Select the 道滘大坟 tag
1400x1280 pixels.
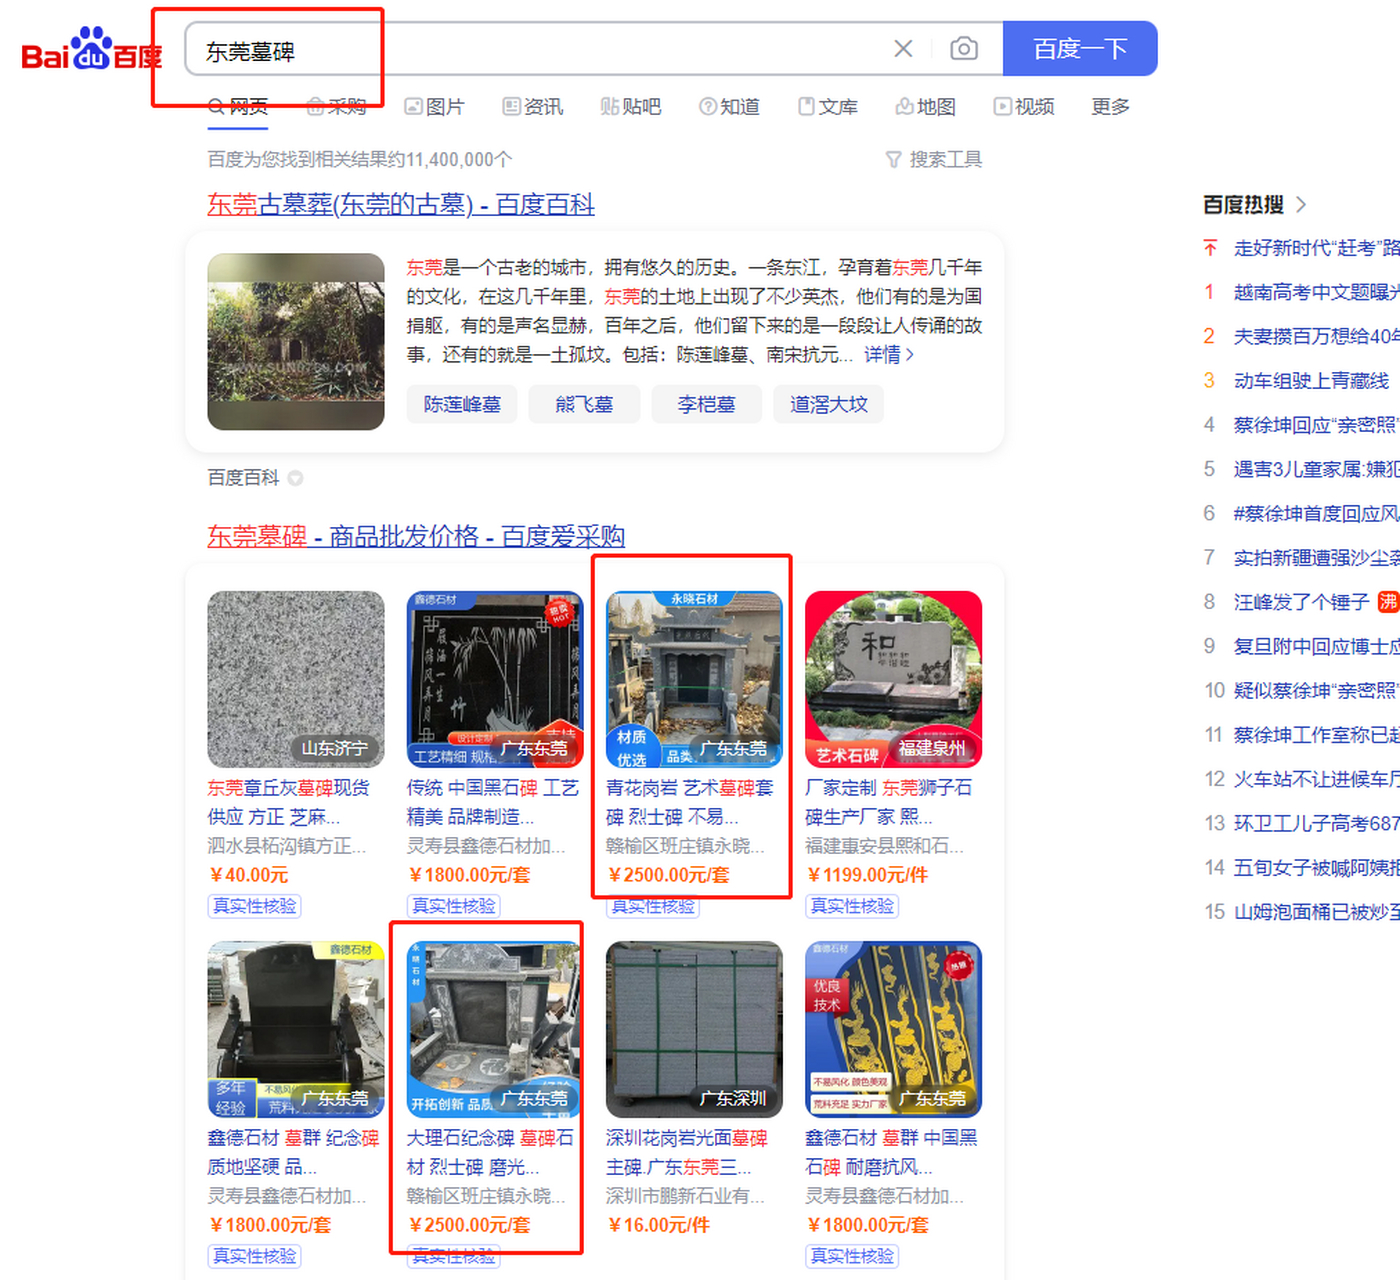tap(829, 404)
